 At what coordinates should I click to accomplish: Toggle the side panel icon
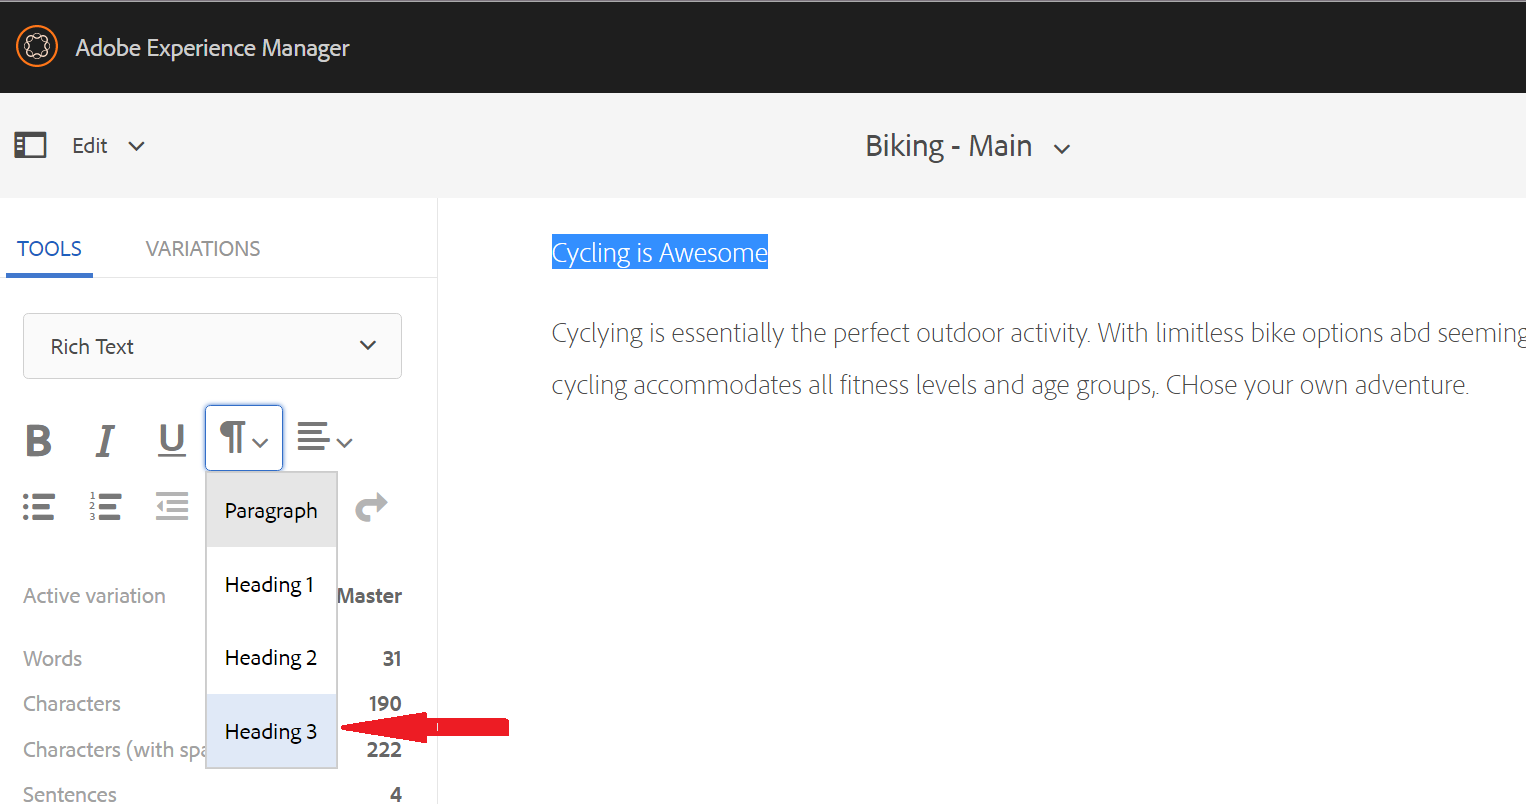[x=30, y=146]
